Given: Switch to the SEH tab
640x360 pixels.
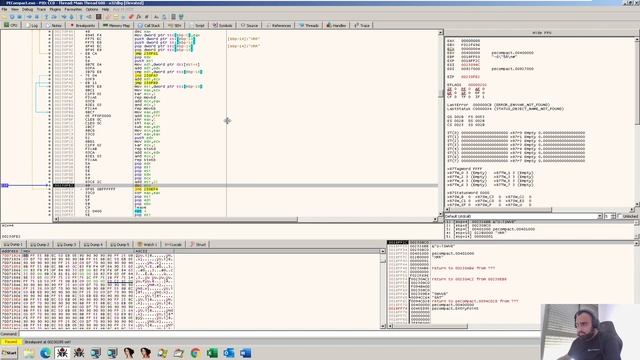Looking at the screenshot, I should click(x=175, y=25).
